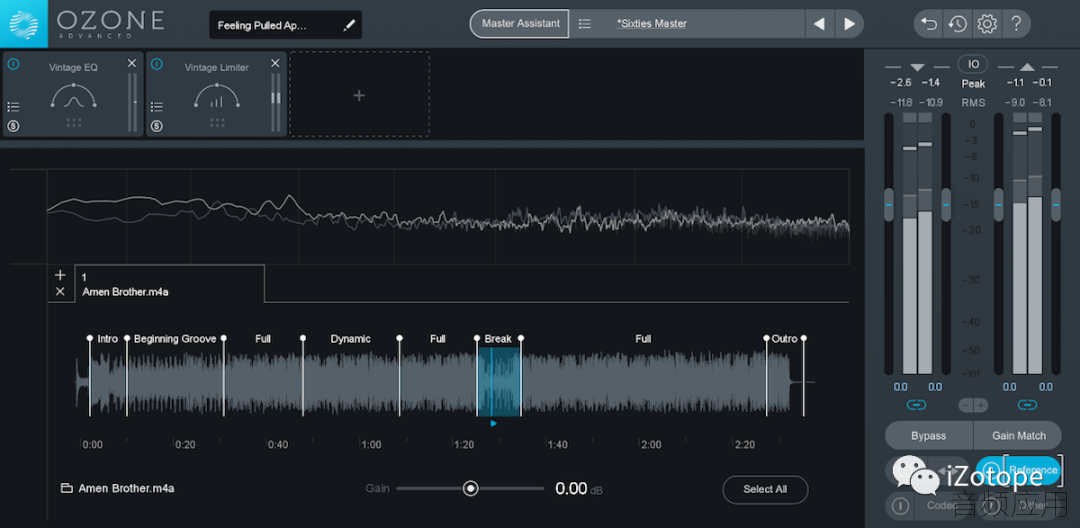1080x528 pixels.
Task: Open help with the question mark icon
Action: 1016,24
